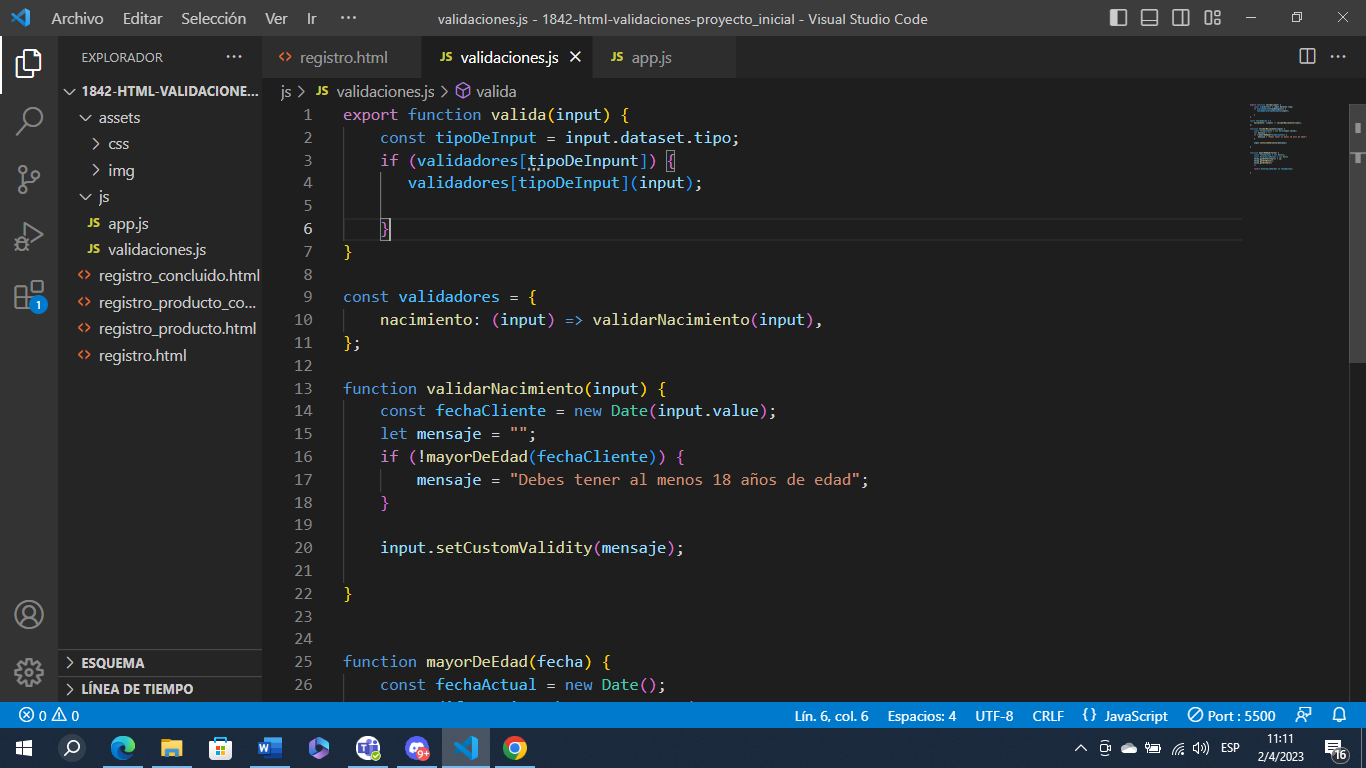Collapse the assets folder
Screen dimensions: 1366x768
160,118
